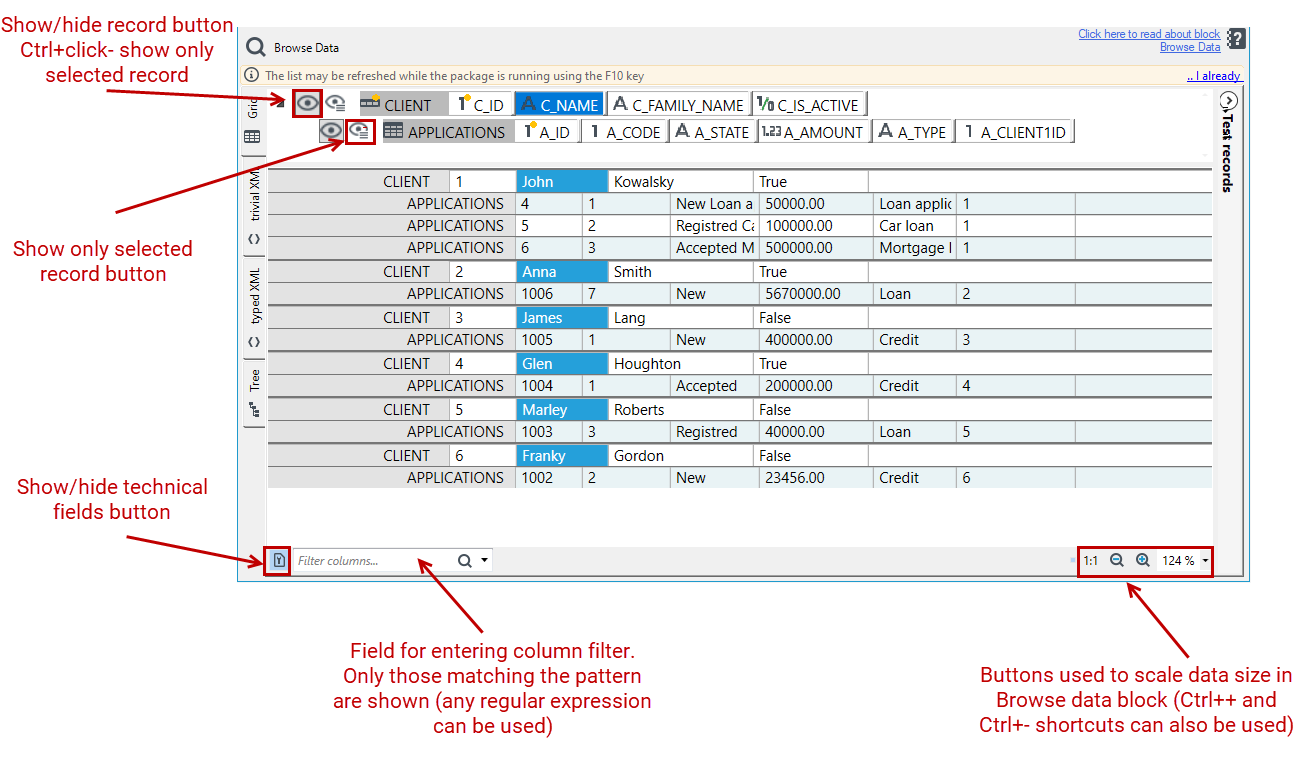Image resolution: width=1309 pixels, height=758 pixels.
Task: Select the C_ID column header
Action: [481, 104]
